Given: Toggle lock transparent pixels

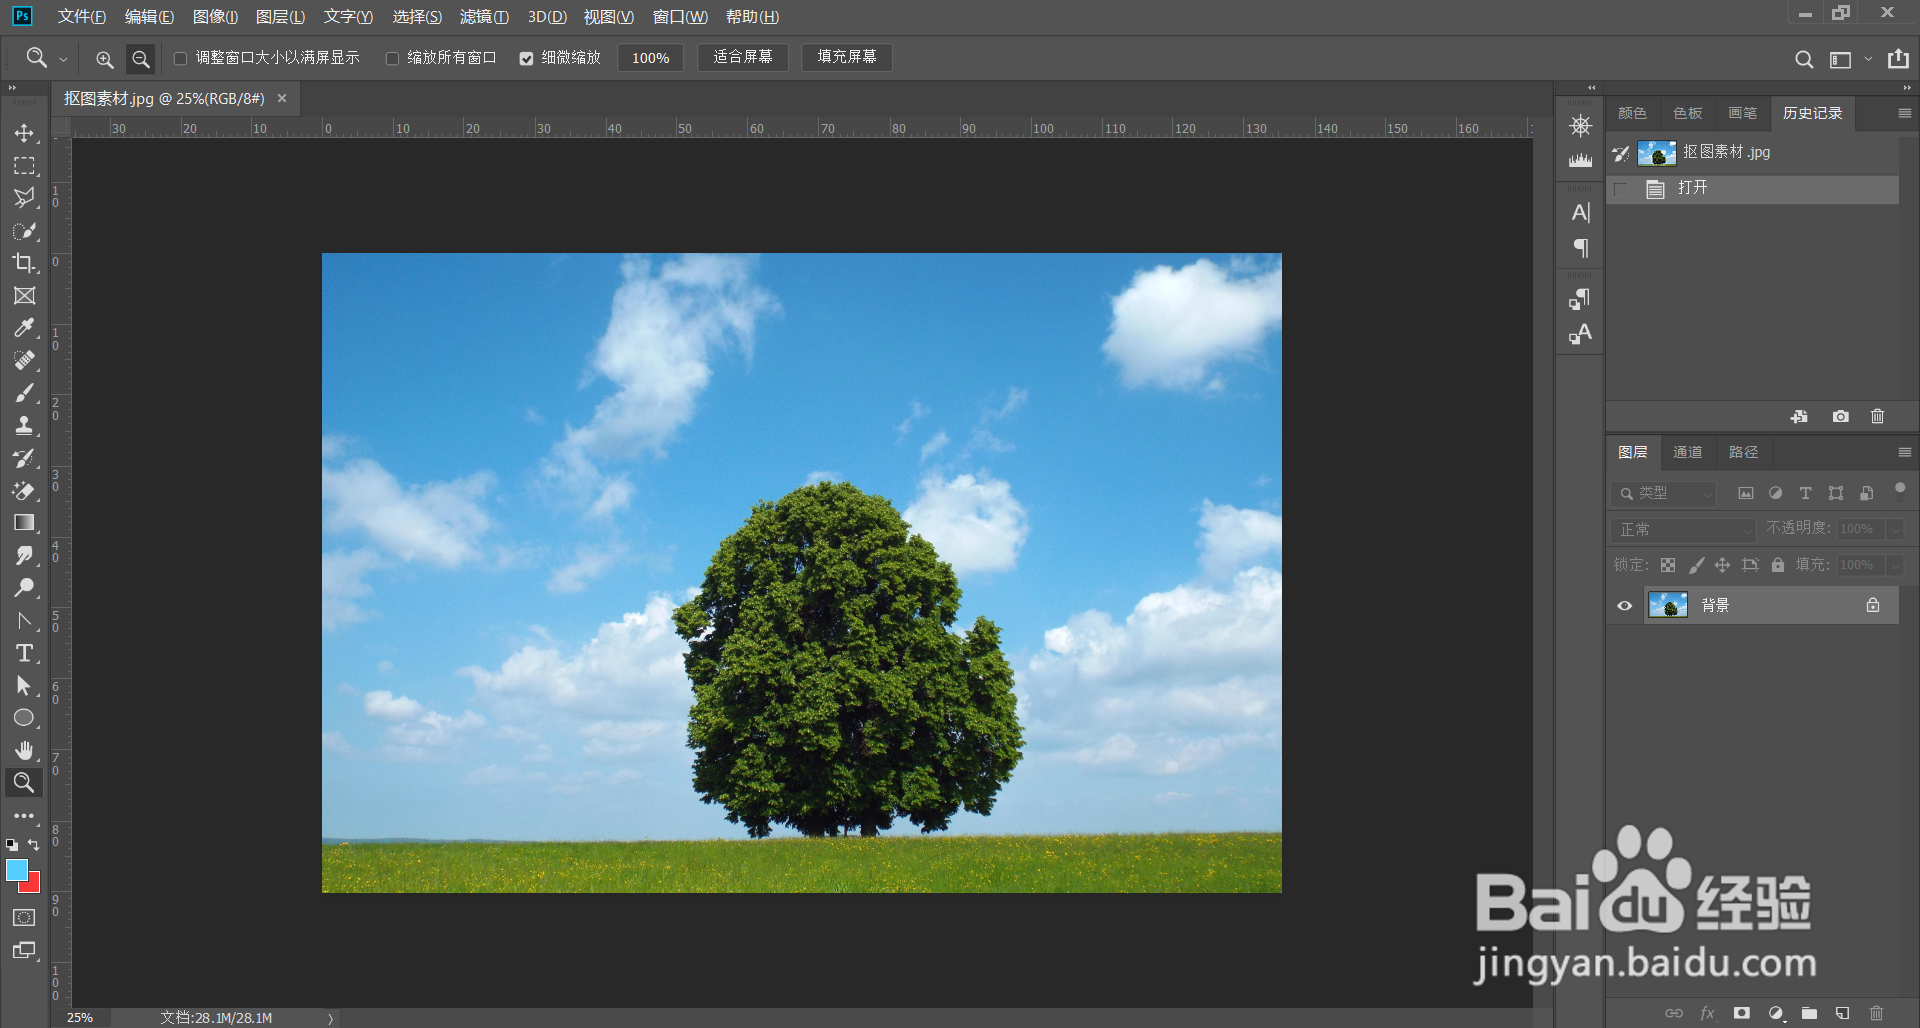Looking at the screenshot, I should click(1667, 565).
